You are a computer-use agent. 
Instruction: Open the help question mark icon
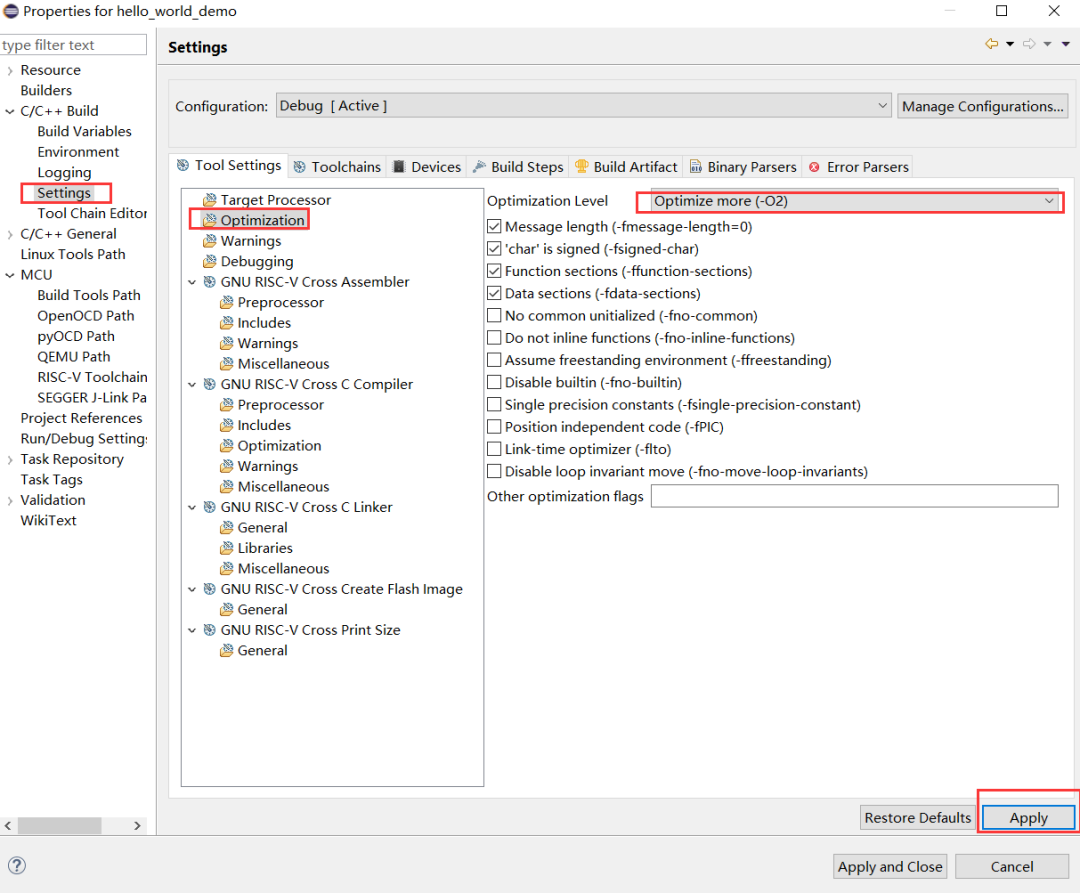coord(17,865)
